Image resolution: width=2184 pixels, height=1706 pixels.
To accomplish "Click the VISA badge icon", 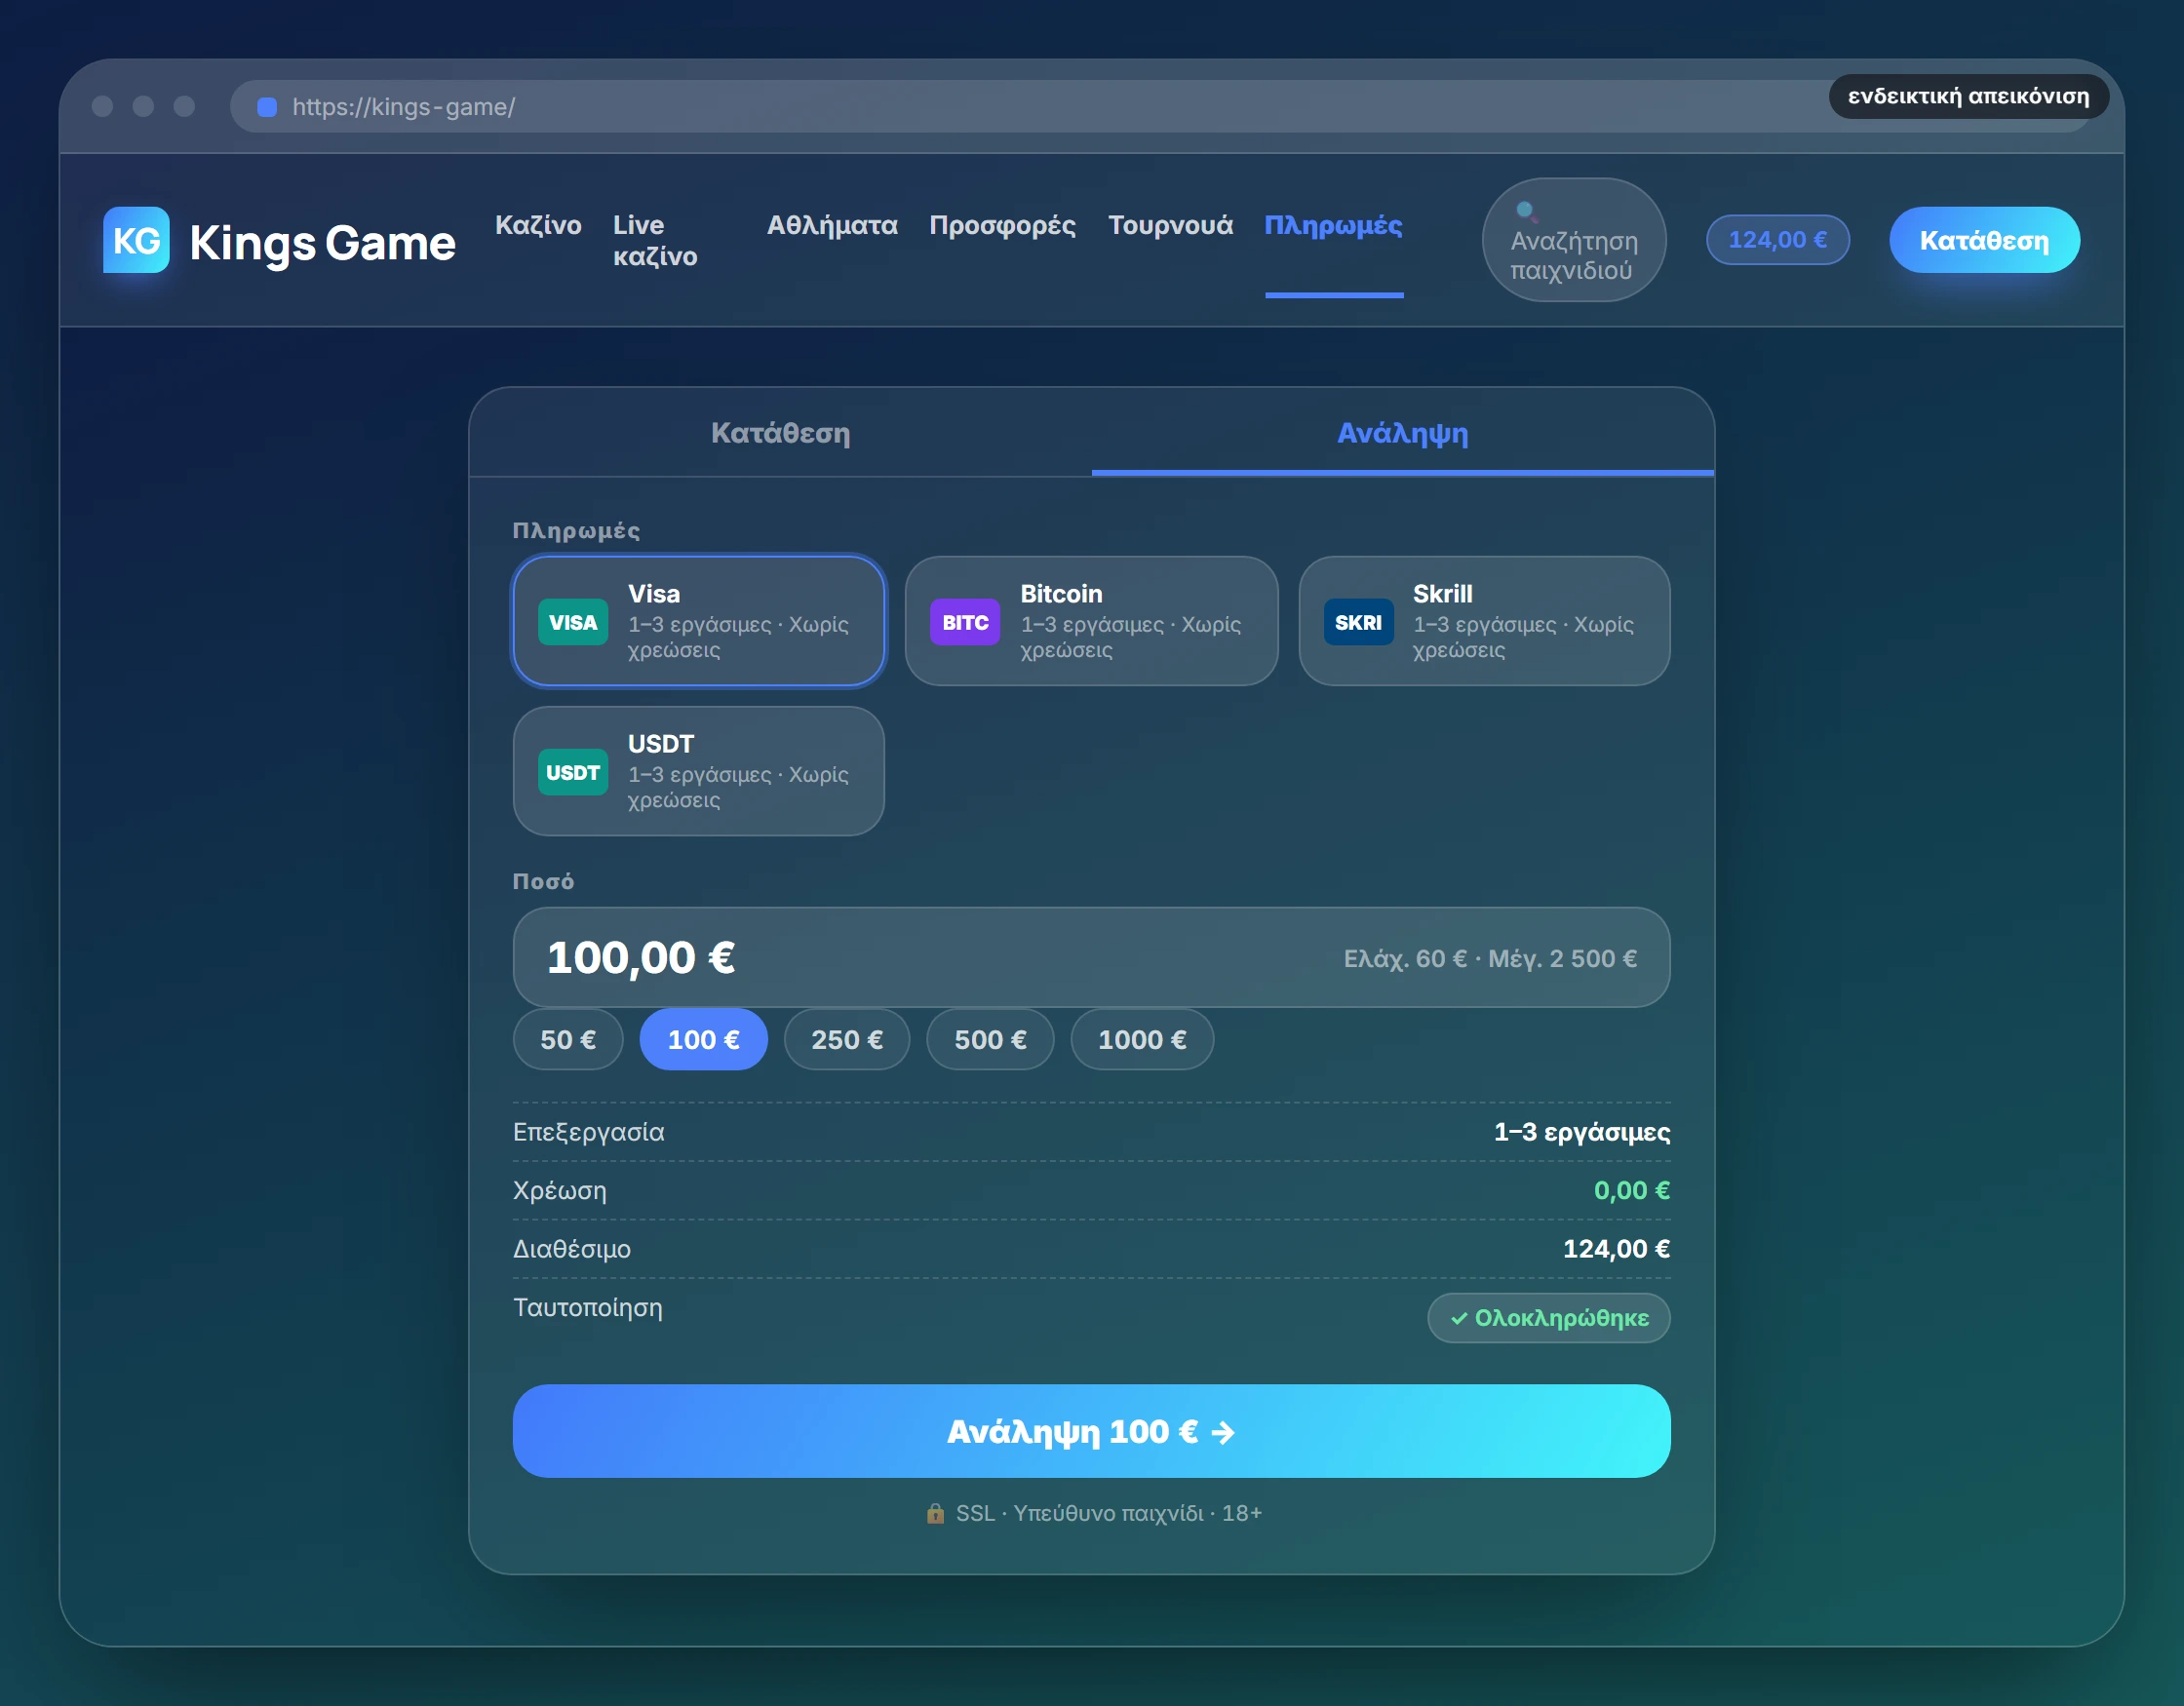I will 573,622.
